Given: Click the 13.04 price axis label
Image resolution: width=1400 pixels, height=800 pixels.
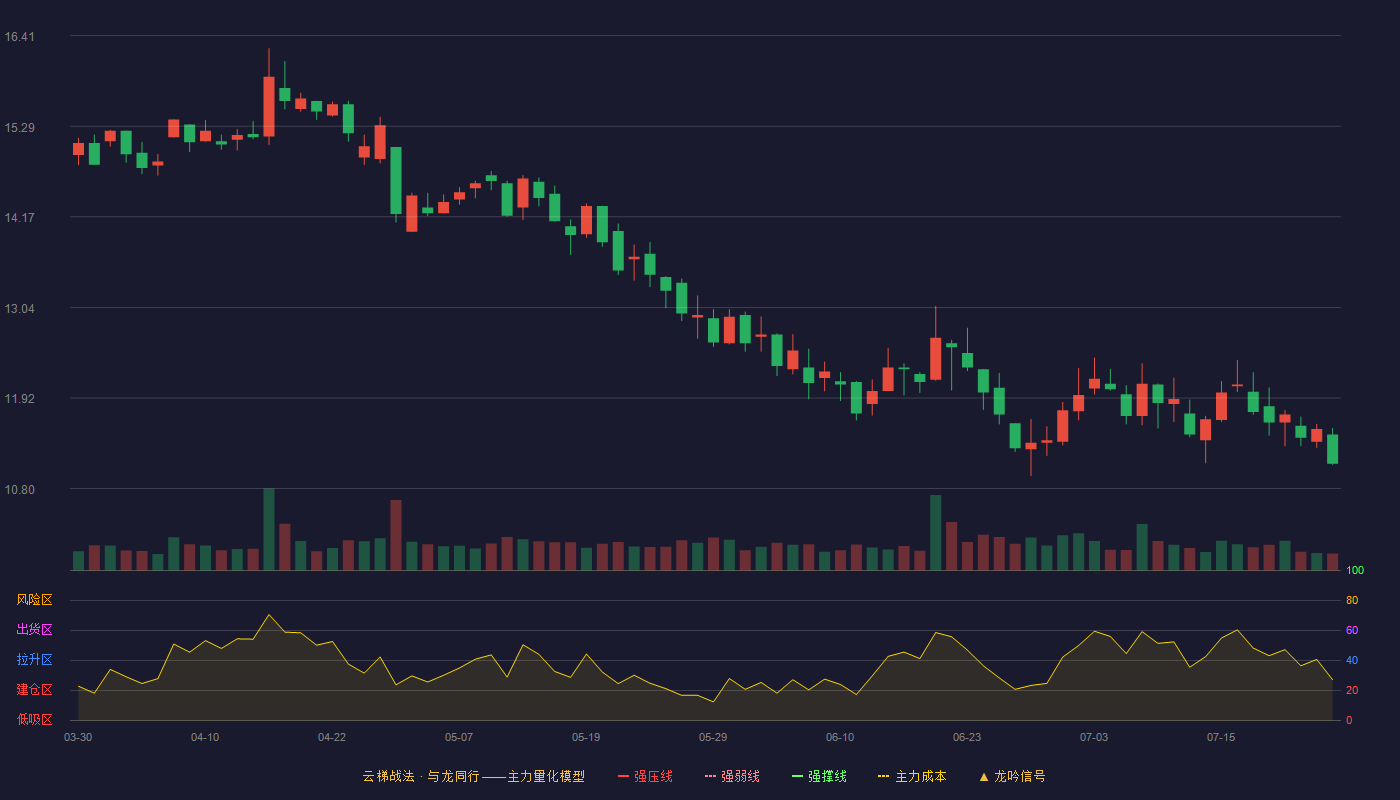Looking at the screenshot, I should point(19,309).
